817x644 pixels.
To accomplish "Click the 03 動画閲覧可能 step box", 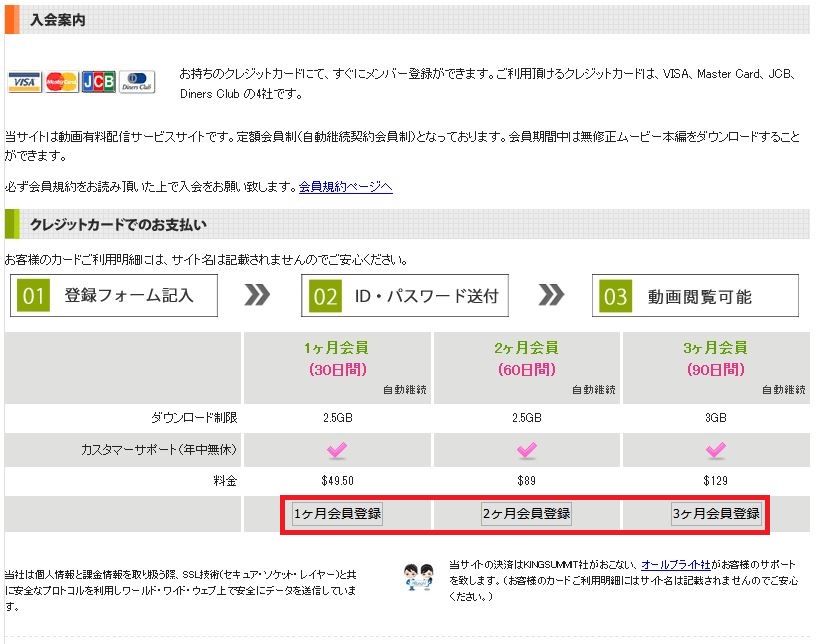I will (695, 295).
